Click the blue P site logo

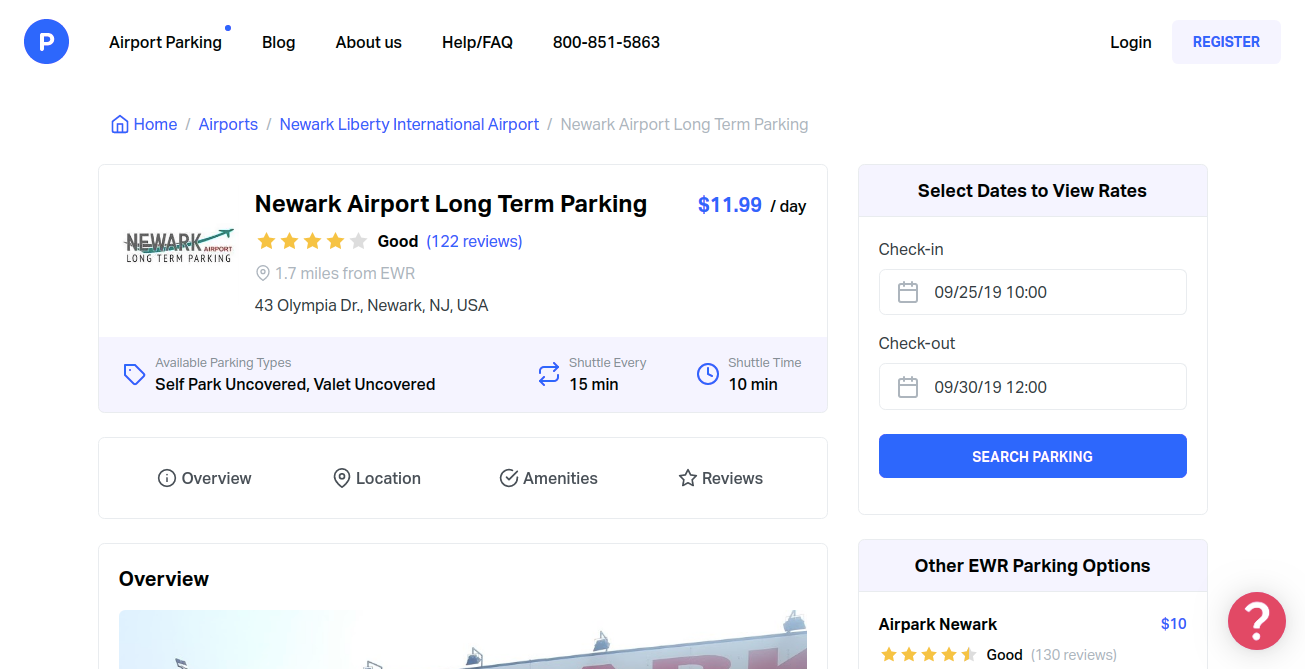click(46, 42)
